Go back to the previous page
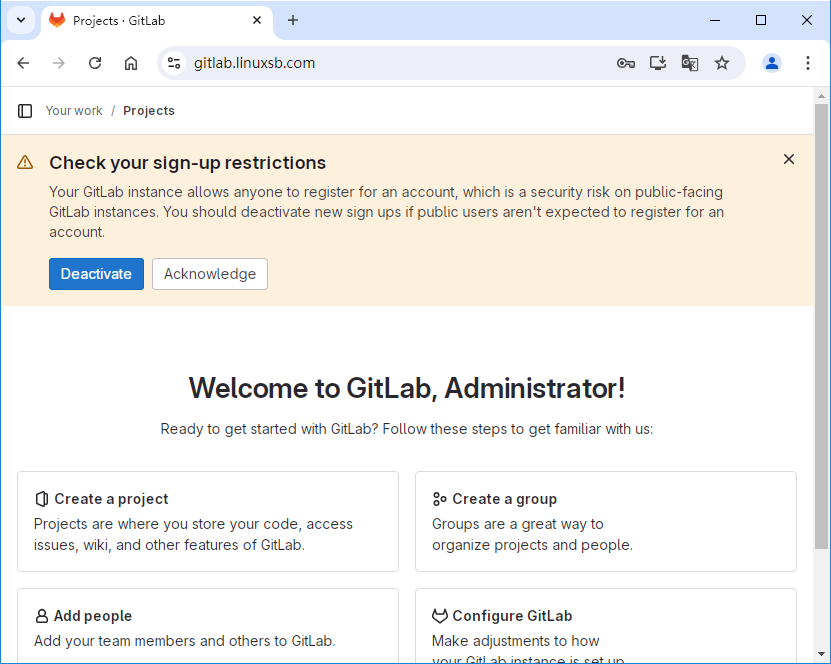This screenshot has height=664, width=831. coord(23,63)
